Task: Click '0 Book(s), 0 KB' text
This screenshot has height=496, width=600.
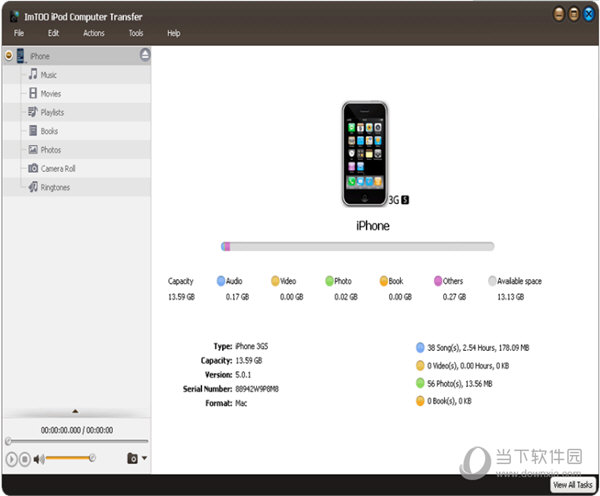Action: coord(449,401)
